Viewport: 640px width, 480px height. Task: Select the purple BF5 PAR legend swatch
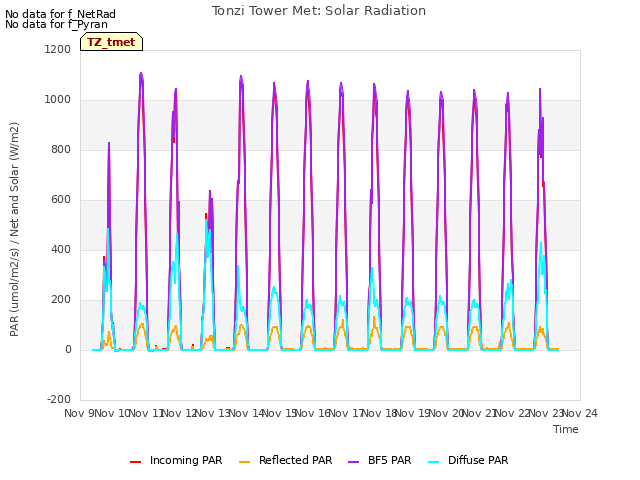tap(353, 462)
